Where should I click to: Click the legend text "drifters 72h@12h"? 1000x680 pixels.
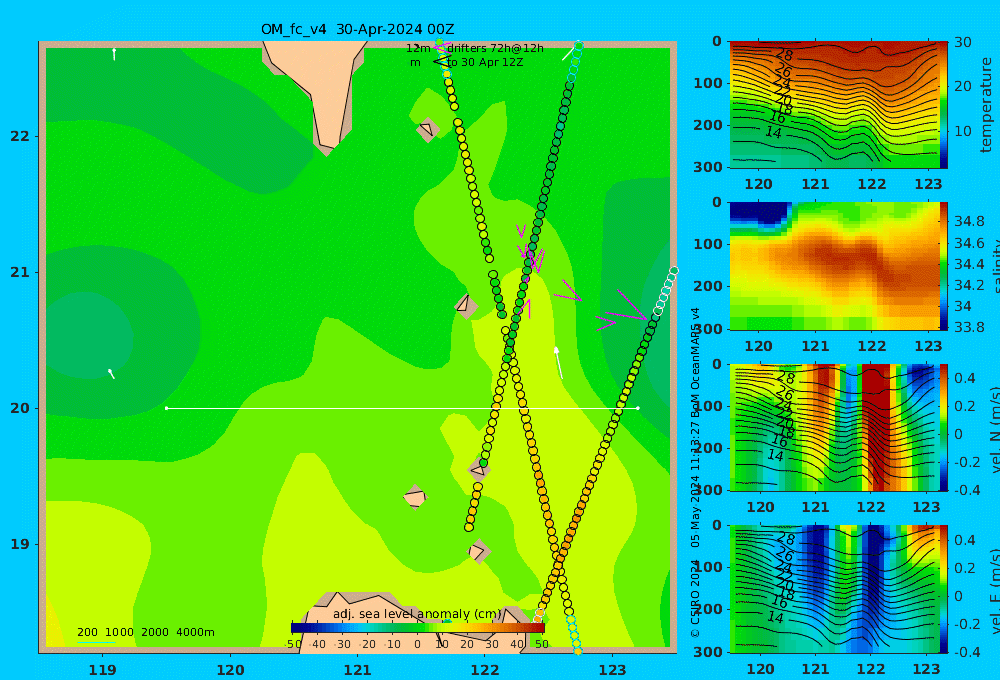(x=495, y=48)
